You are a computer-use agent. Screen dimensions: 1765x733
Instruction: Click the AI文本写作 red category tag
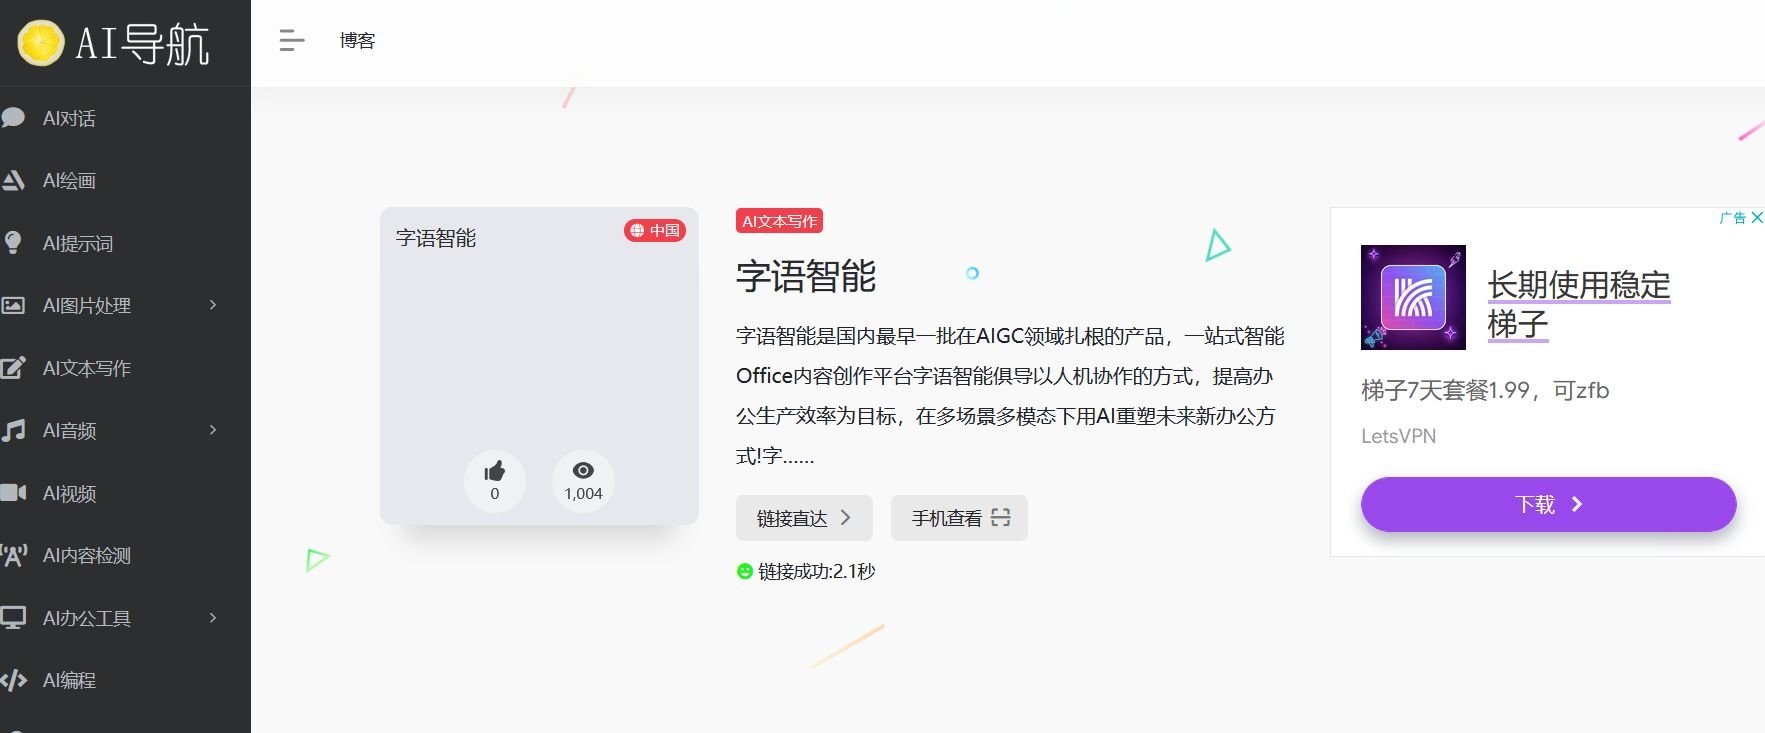779,221
